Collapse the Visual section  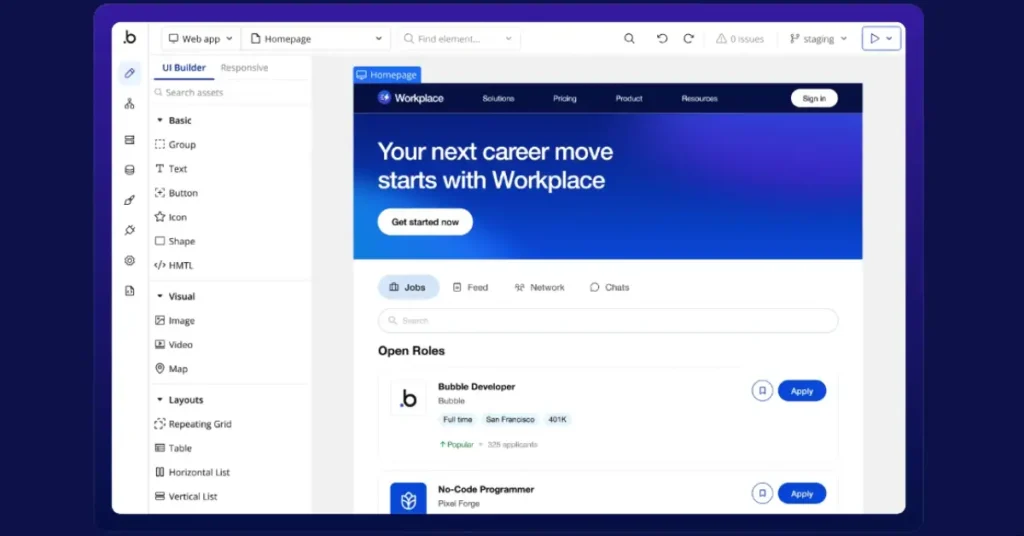click(x=159, y=296)
